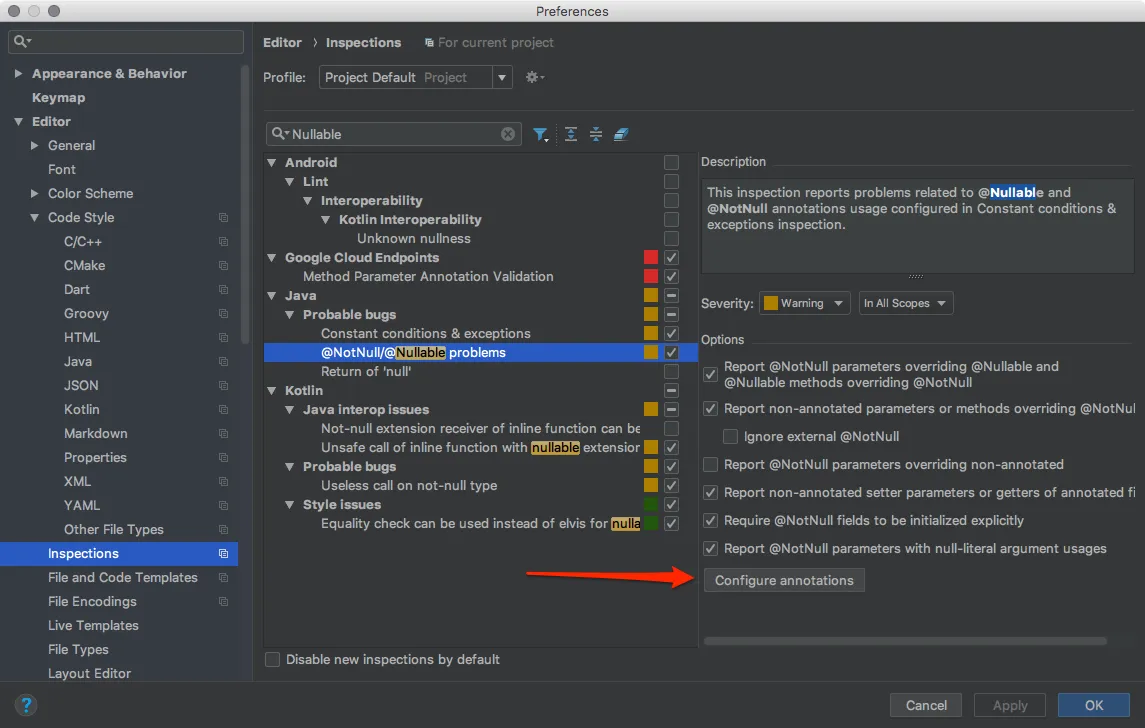Open the Project Default profile dropdown
The width and height of the screenshot is (1145, 728).
(x=502, y=77)
